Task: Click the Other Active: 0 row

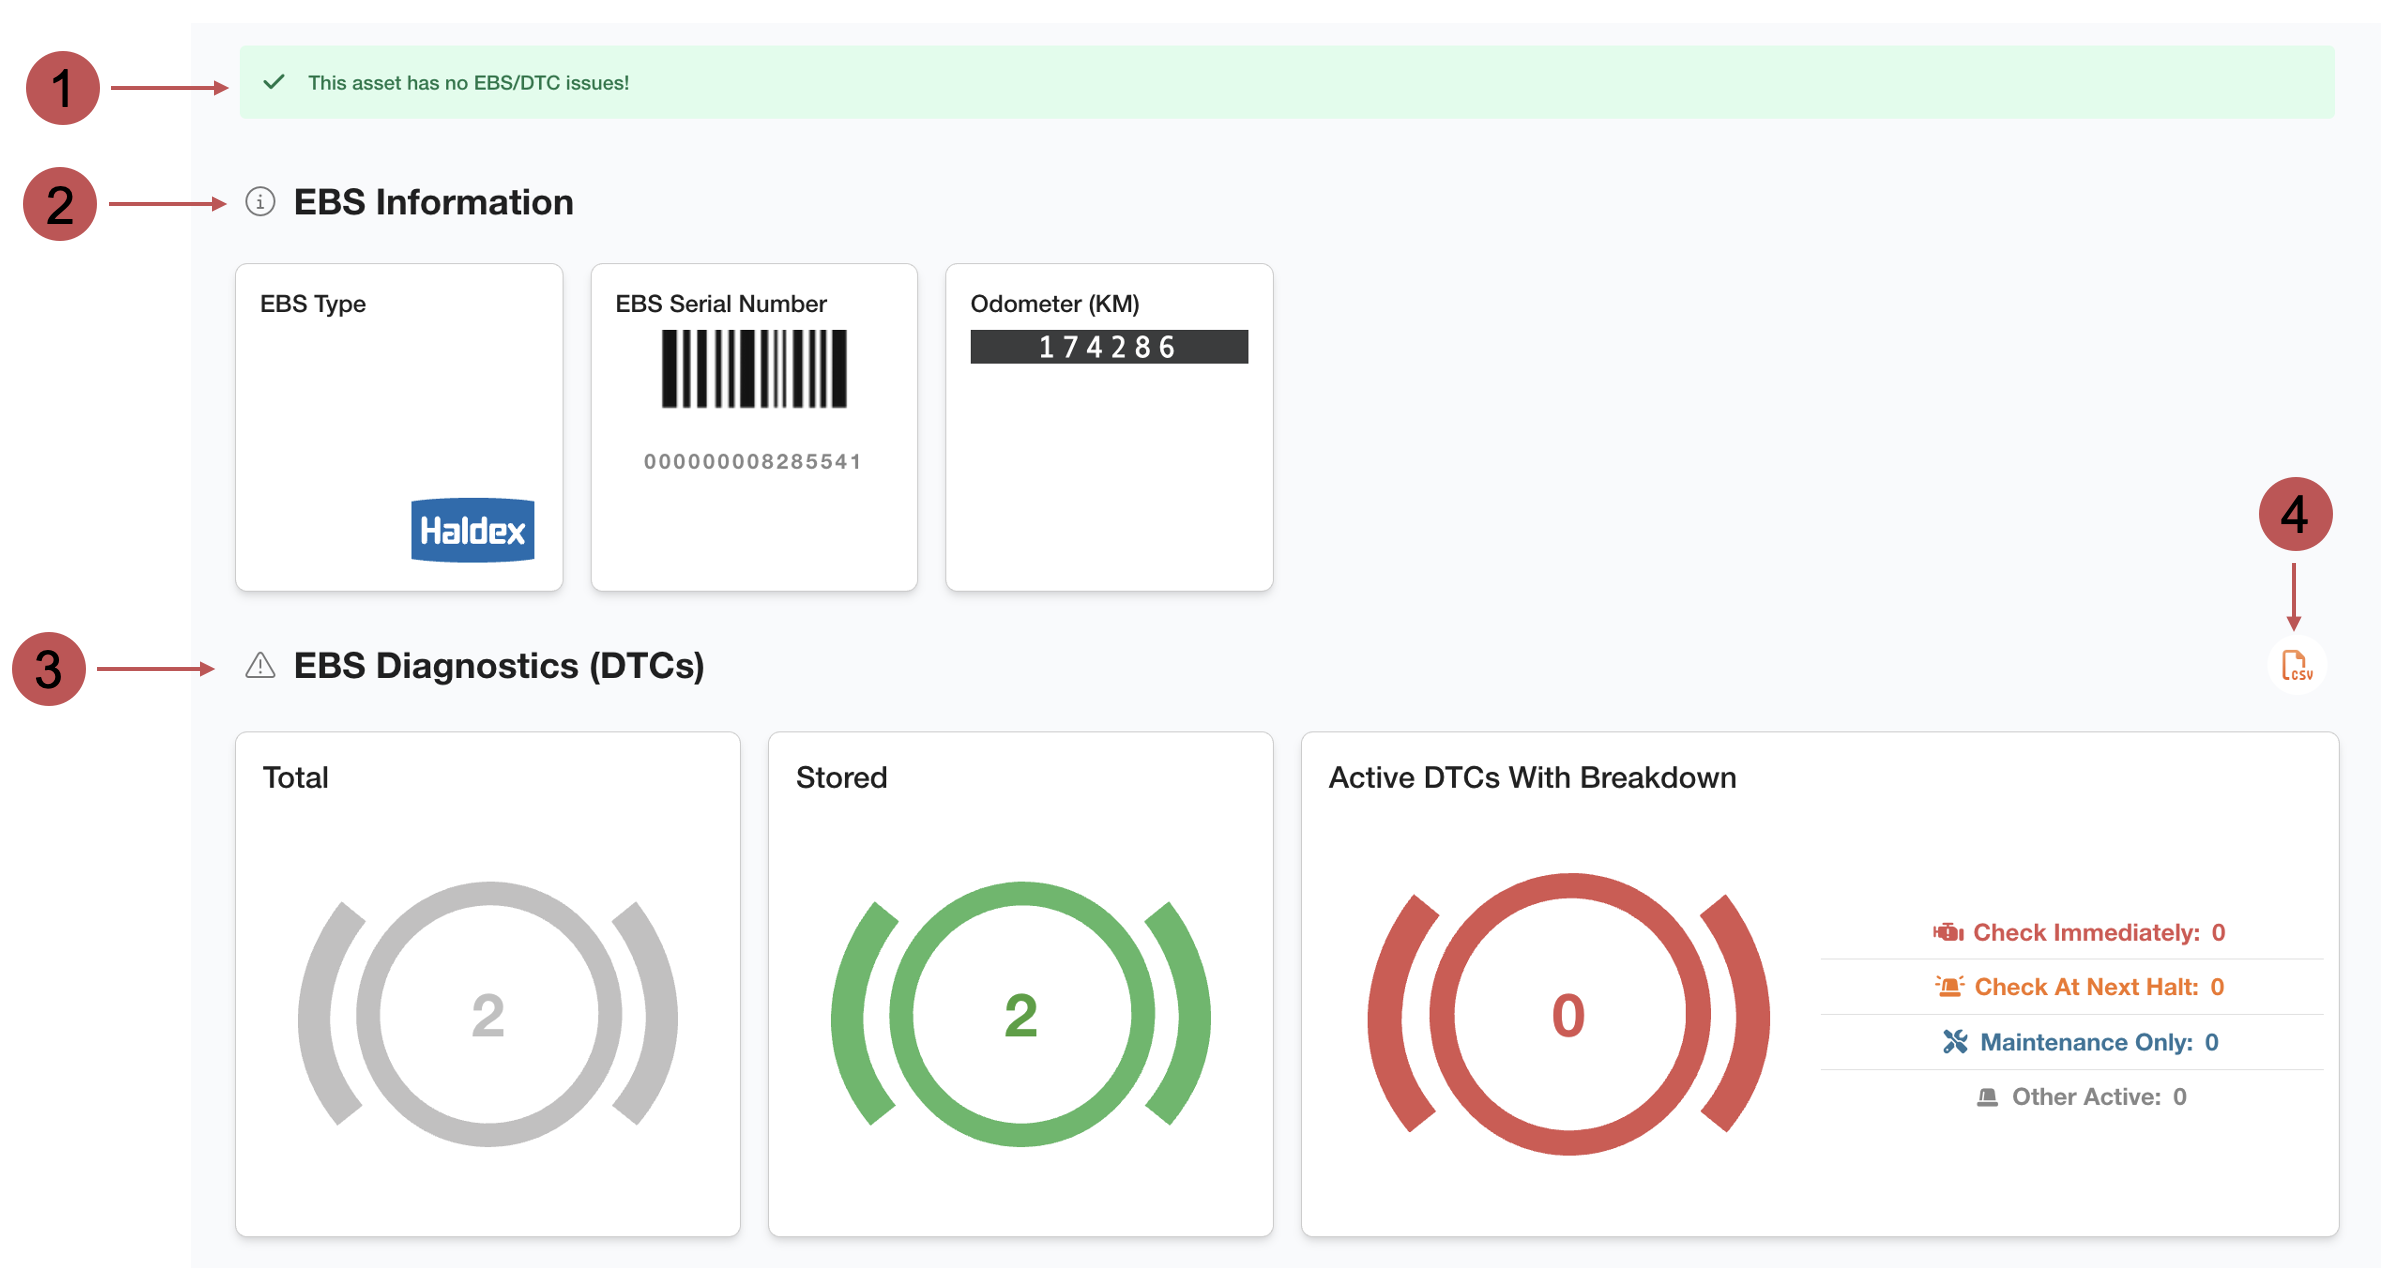Action: (2098, 1097)
